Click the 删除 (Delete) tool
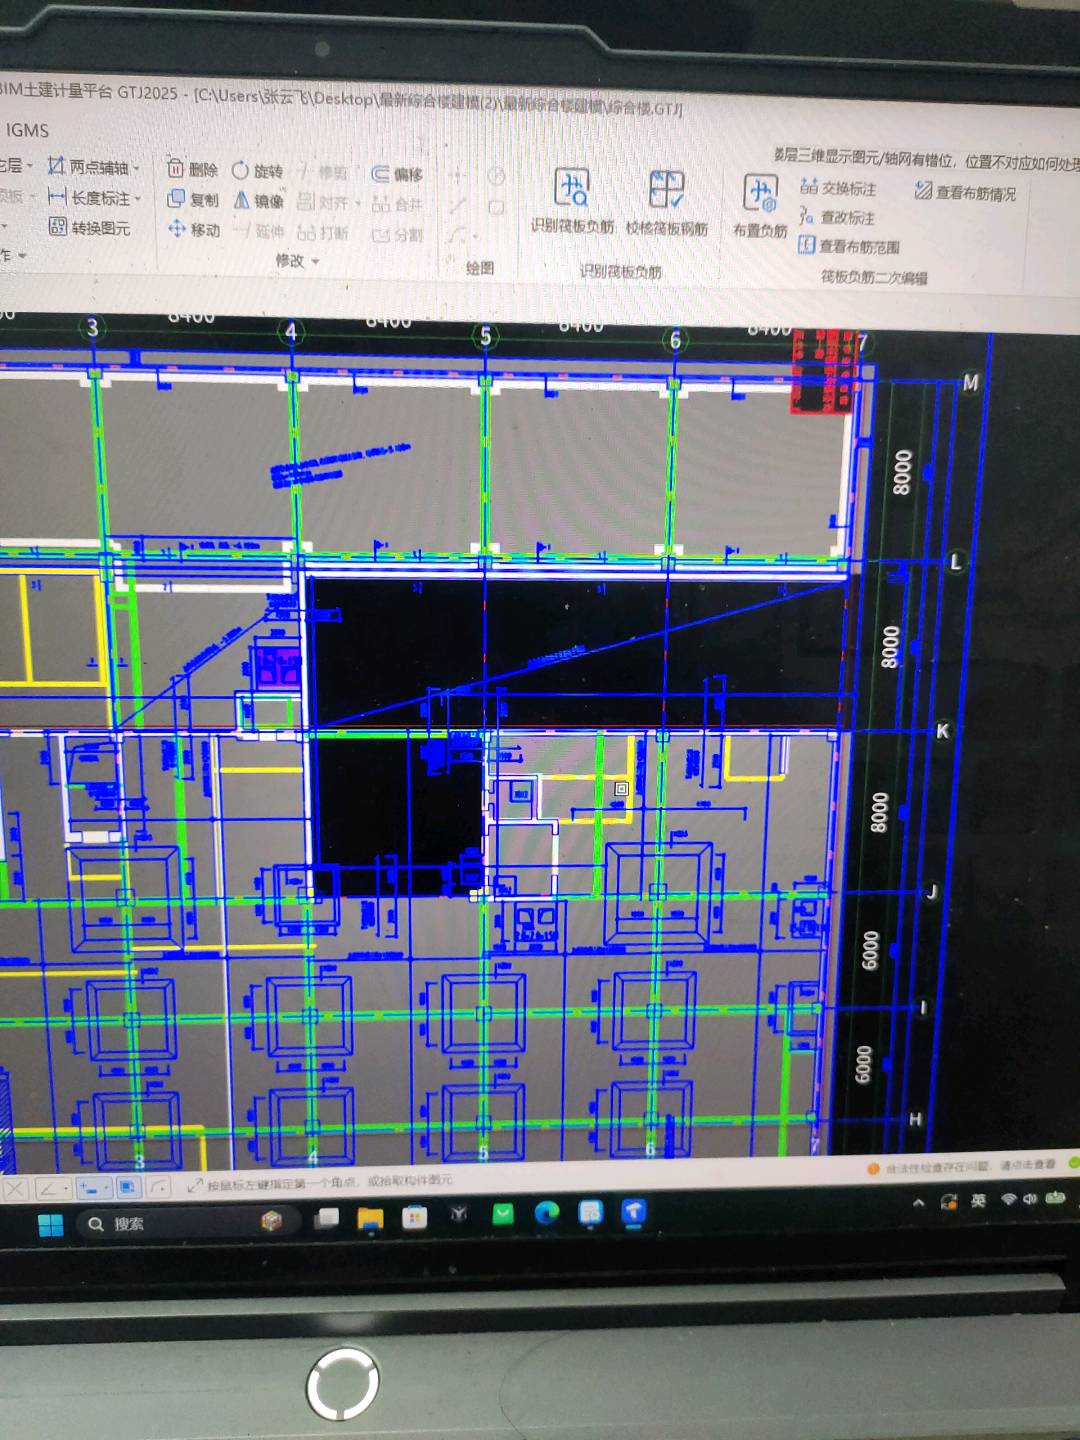This screenshot has width=1080, height=1440. 191,168
